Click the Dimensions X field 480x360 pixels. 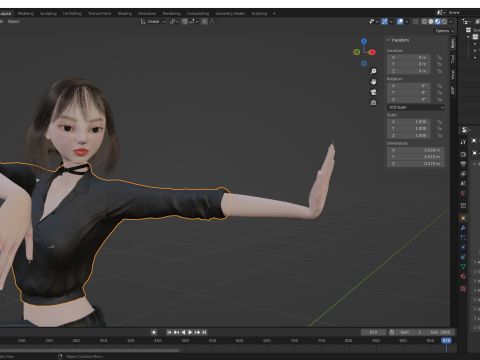click(x=416, y=150)
